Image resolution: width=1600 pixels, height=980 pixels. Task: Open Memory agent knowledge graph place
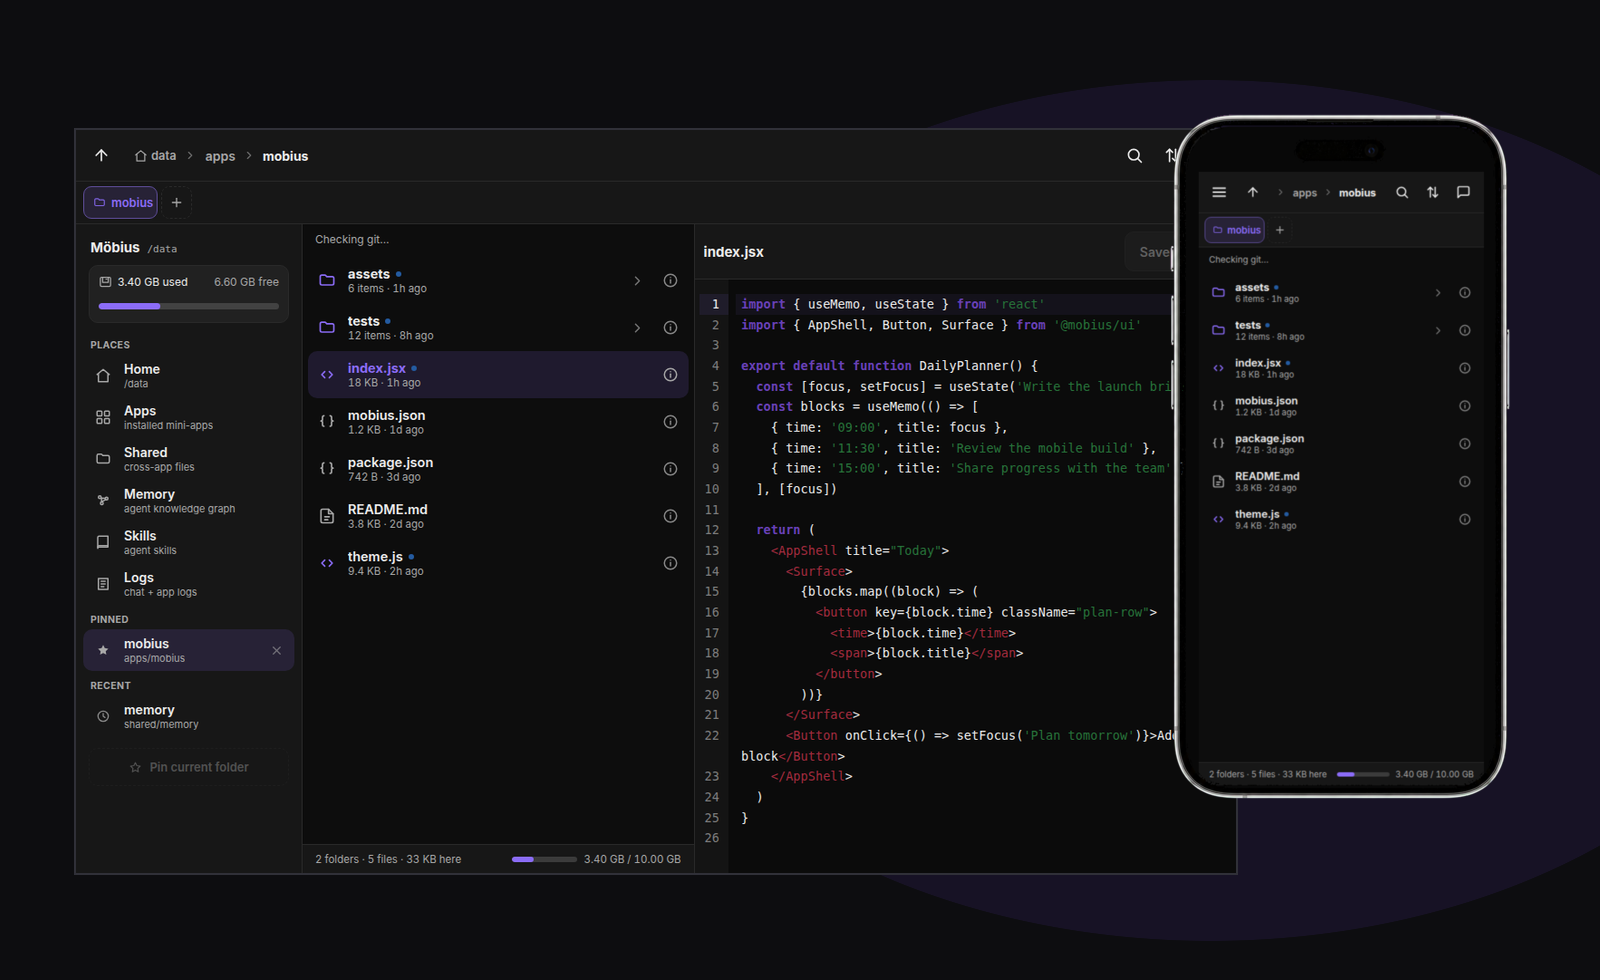pyautogui.click(x=188, y=501)
